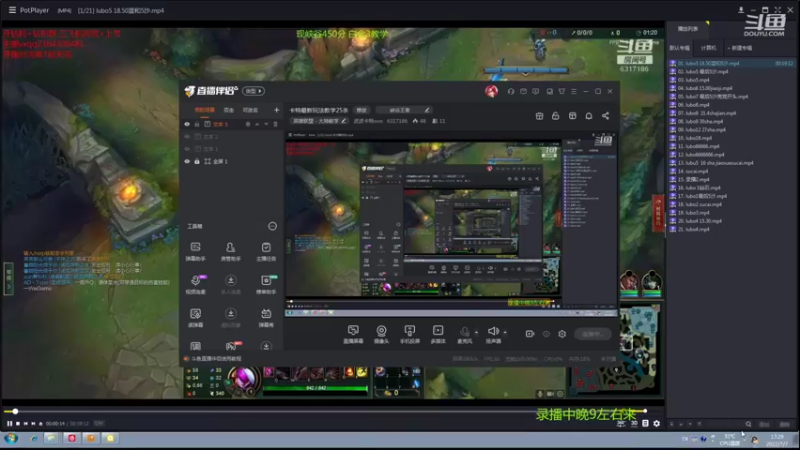Switch to the second scene tab in companion
Viewport: 800px width, 450px height.
coord(229,110)
